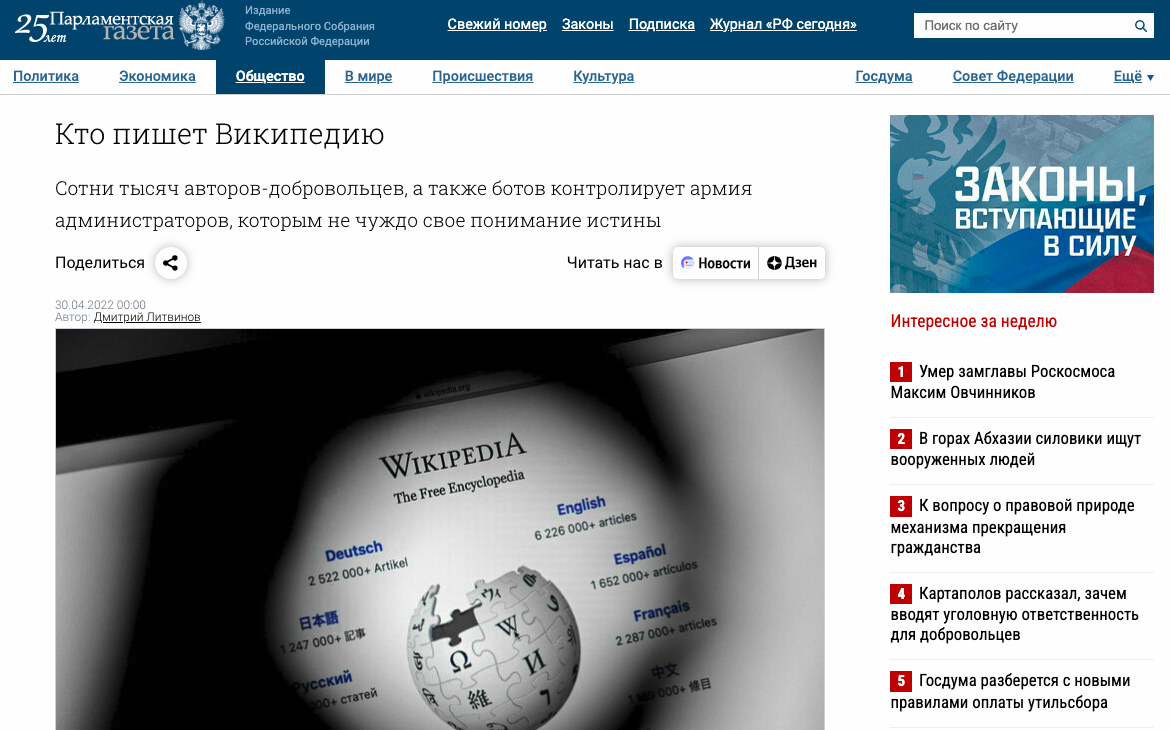Go to Происшествия section
Screen dimensions: 1170x730
tap(482, 76)
